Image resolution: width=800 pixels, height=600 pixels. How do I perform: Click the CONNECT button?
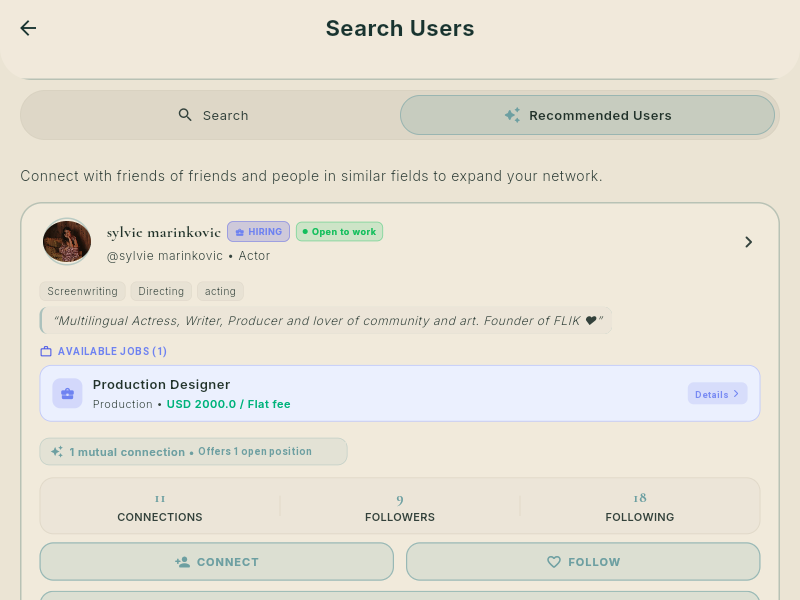click(x=217, y=562)
